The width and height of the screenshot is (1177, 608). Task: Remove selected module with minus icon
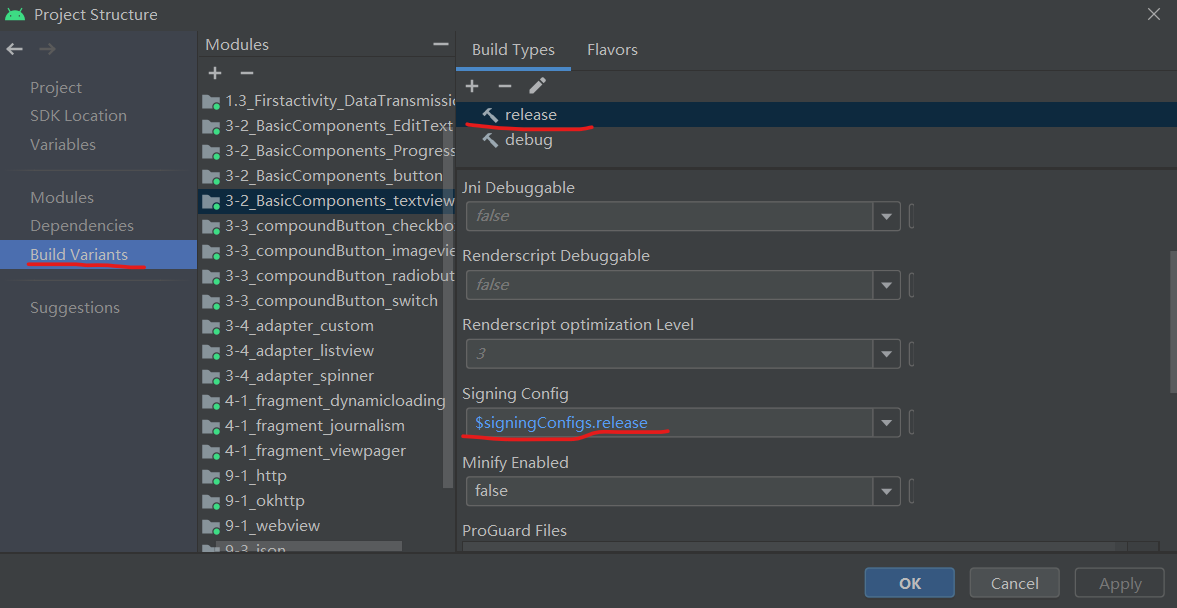[x=245, y=72]
